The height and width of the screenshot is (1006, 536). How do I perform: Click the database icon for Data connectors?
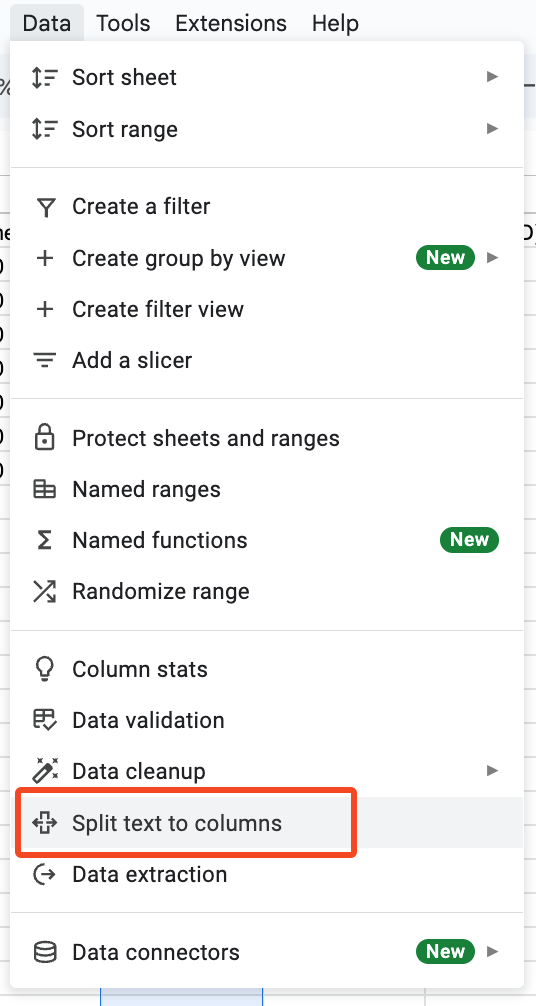click(x=45, y=952)
